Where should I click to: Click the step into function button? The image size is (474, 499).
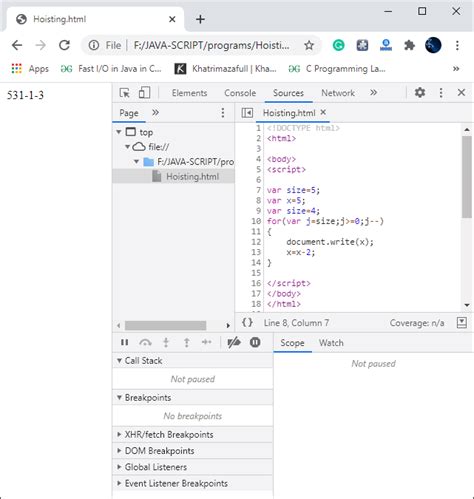click(166, 342)
